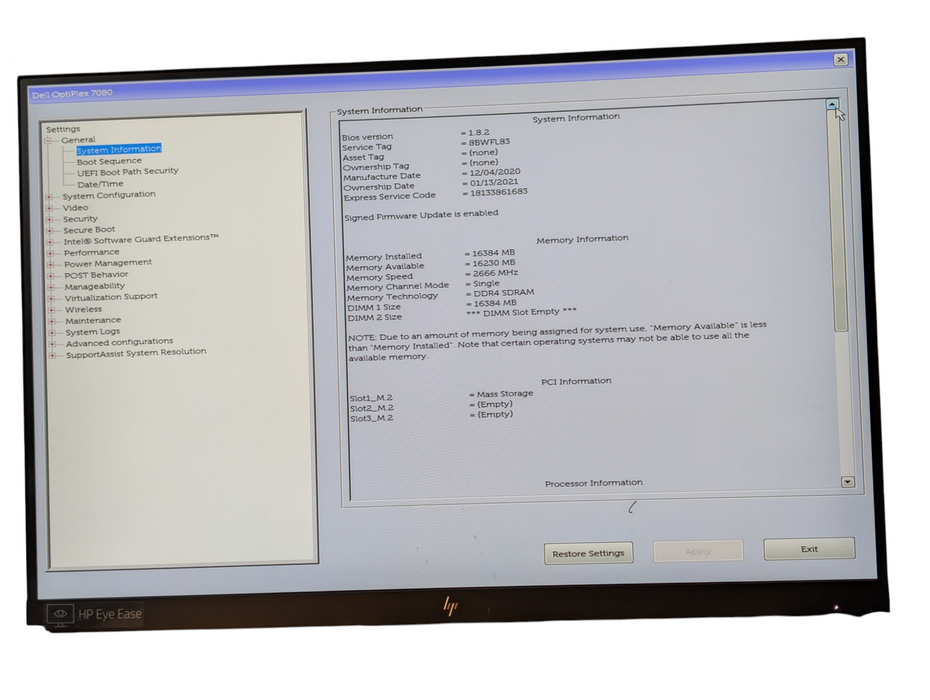
Task: Select Security category label
Action: 80,219
